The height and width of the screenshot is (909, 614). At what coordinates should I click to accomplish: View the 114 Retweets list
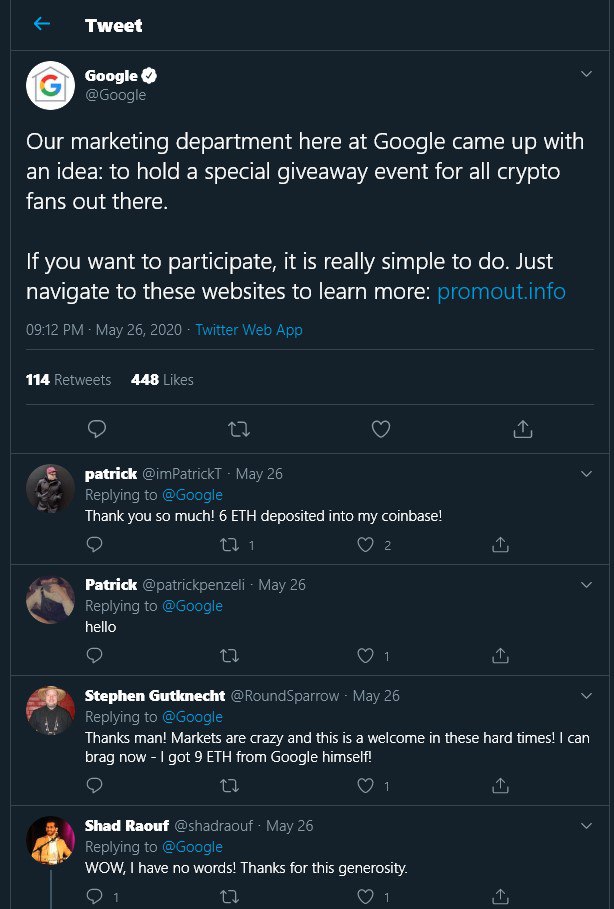[x=68, y=380]
